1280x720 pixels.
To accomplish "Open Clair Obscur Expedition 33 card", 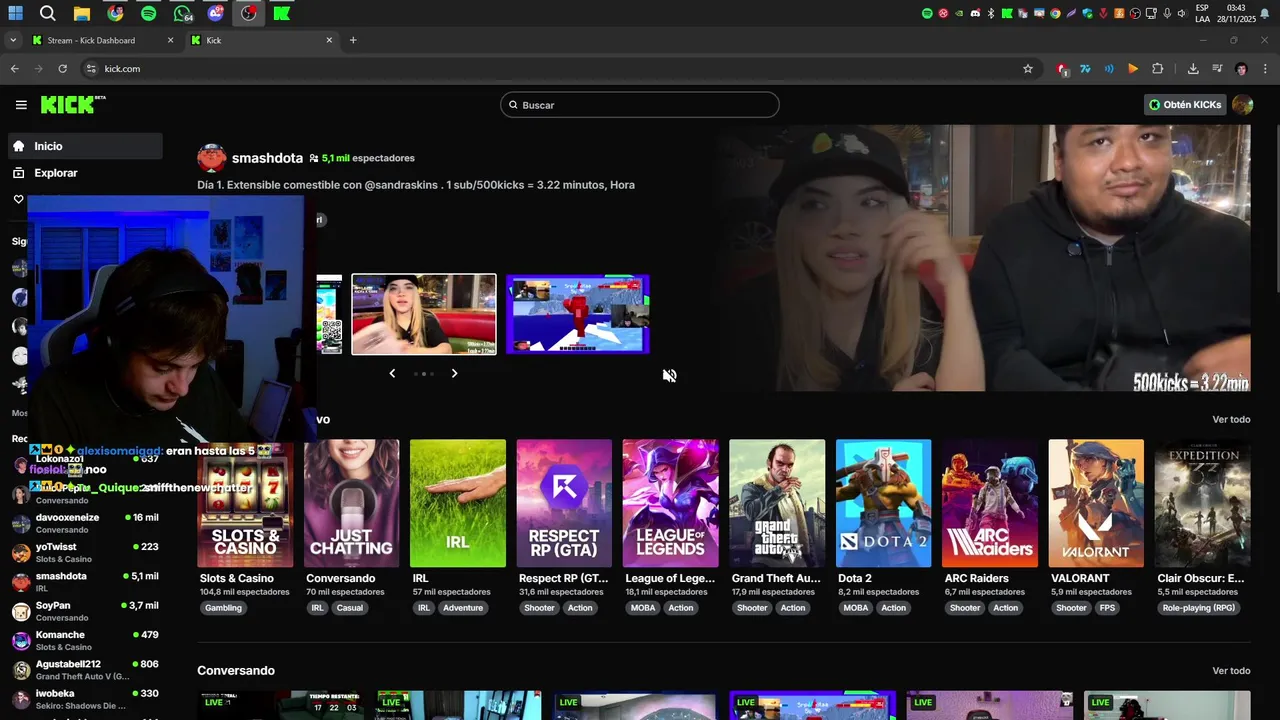I will click(1203, 503).
